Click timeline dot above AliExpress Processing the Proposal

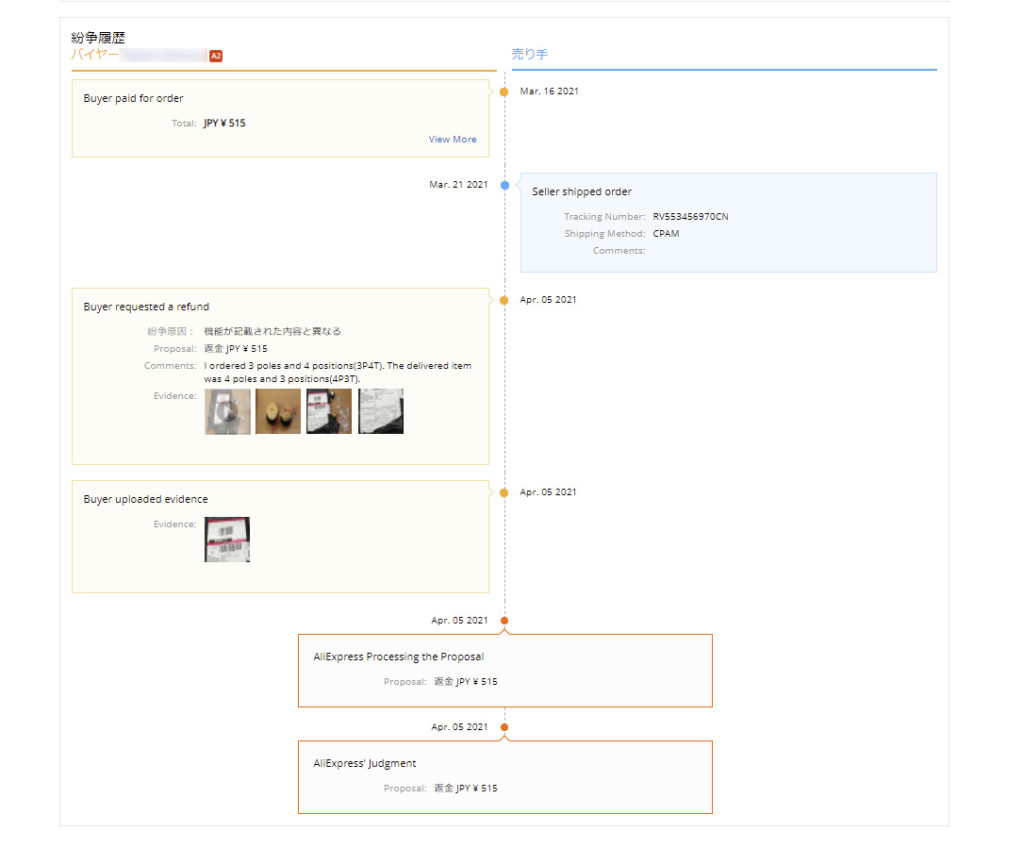pos(504,621)
